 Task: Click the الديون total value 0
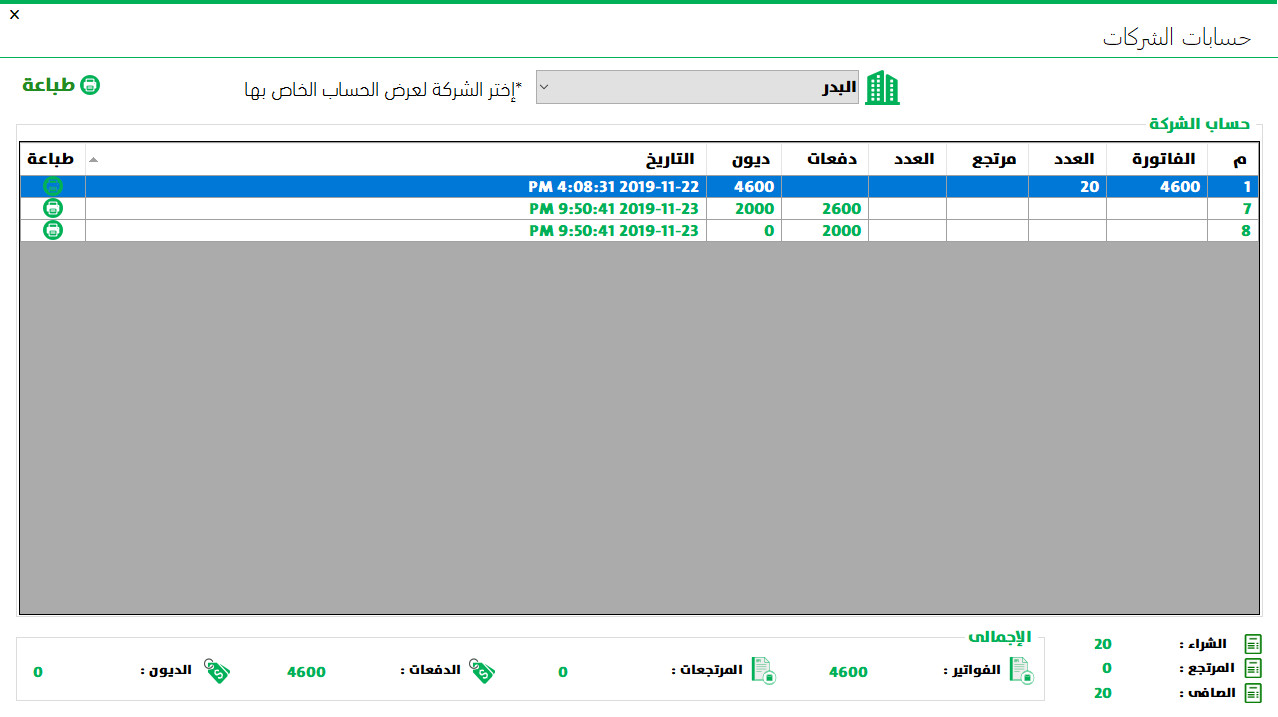[x=38, y=672]
